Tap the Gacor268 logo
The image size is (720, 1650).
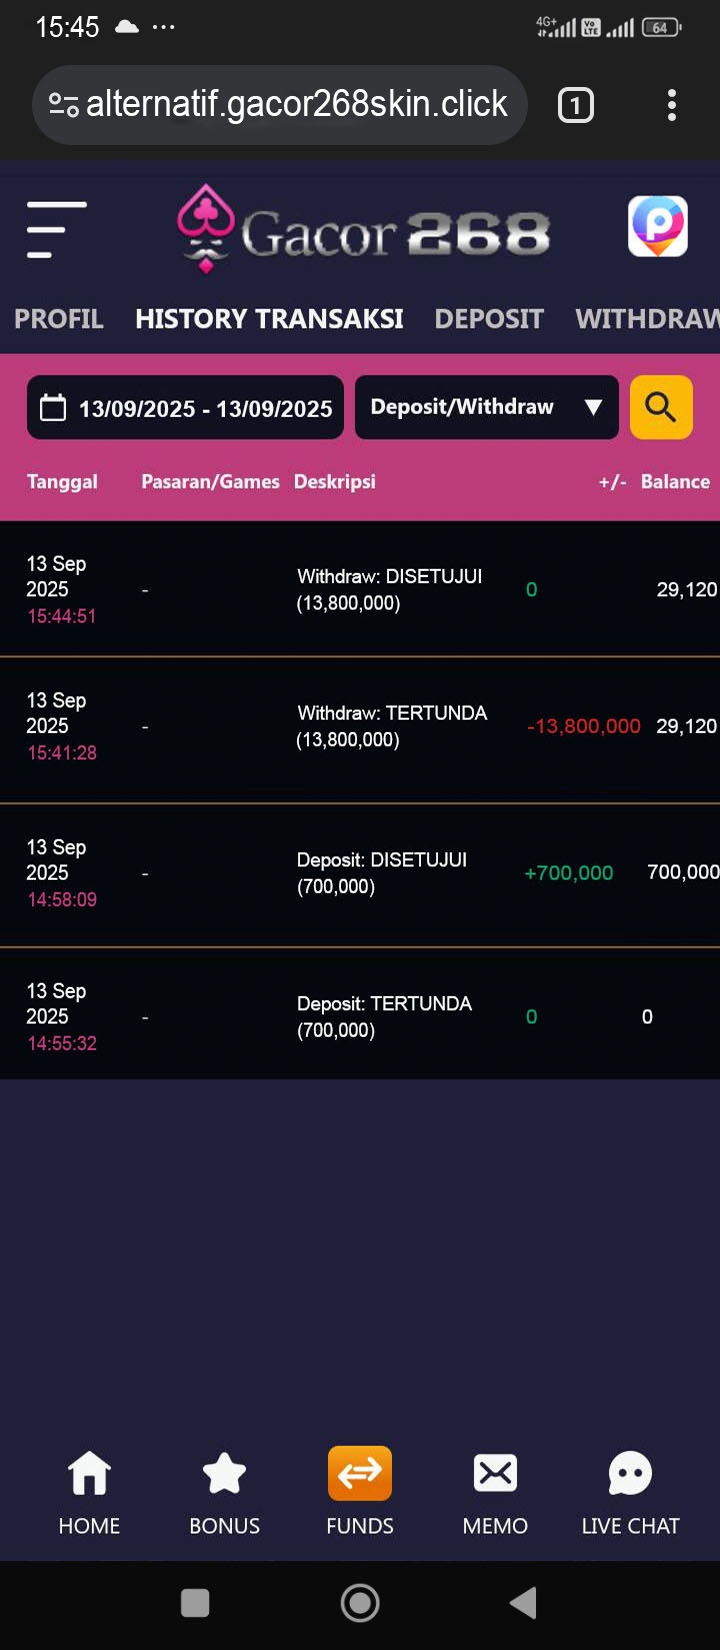point(364,230)
